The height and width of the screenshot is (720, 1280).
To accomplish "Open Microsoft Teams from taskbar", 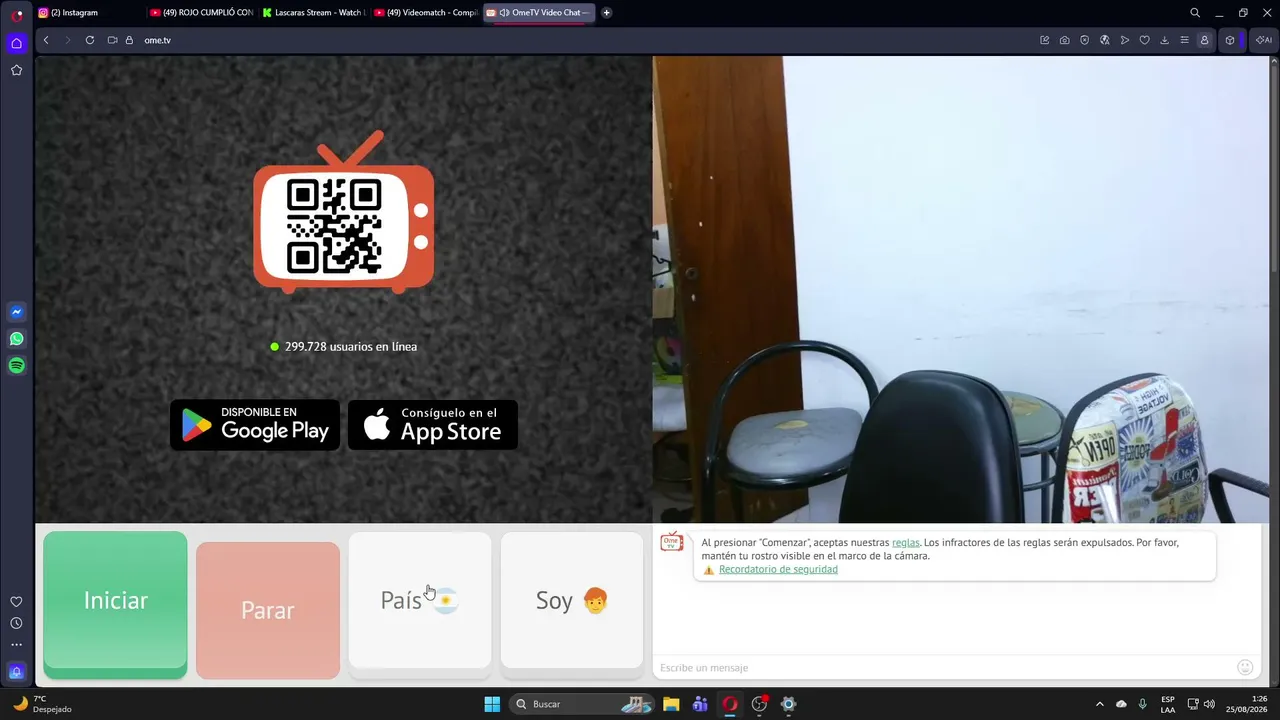I will 700,704.
